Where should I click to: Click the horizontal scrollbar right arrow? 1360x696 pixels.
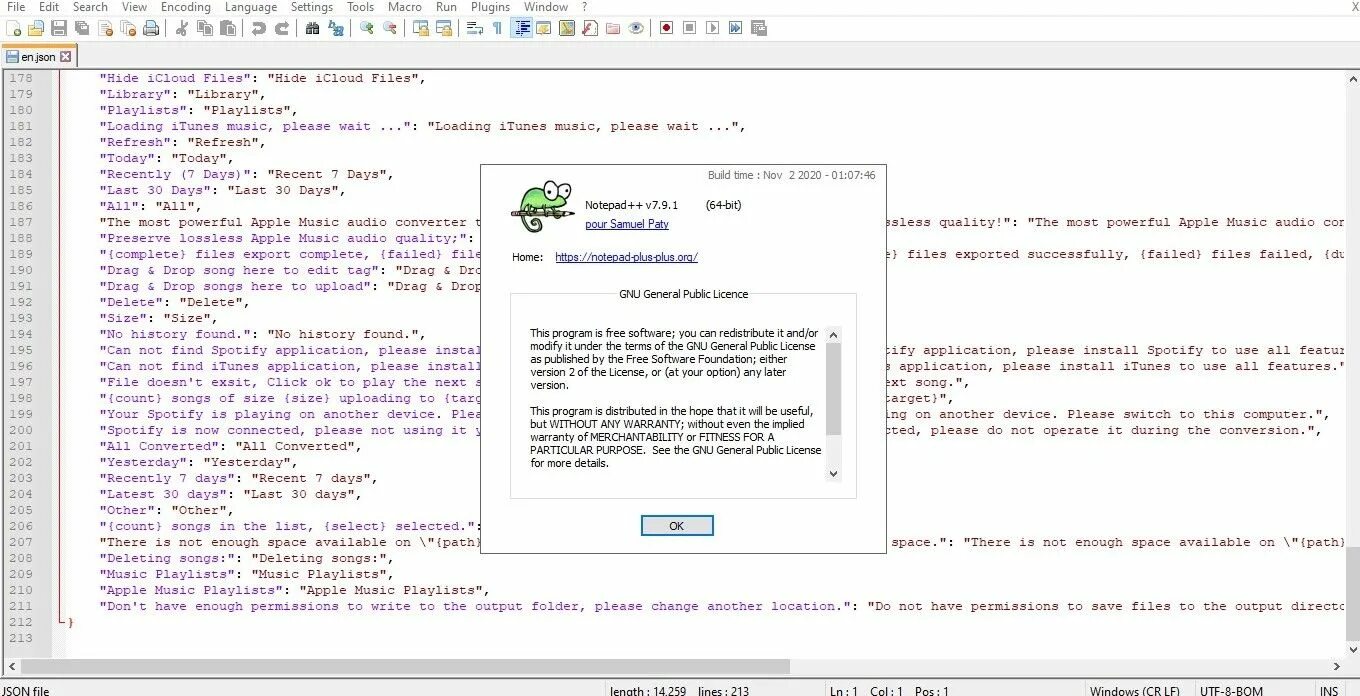1338,666
